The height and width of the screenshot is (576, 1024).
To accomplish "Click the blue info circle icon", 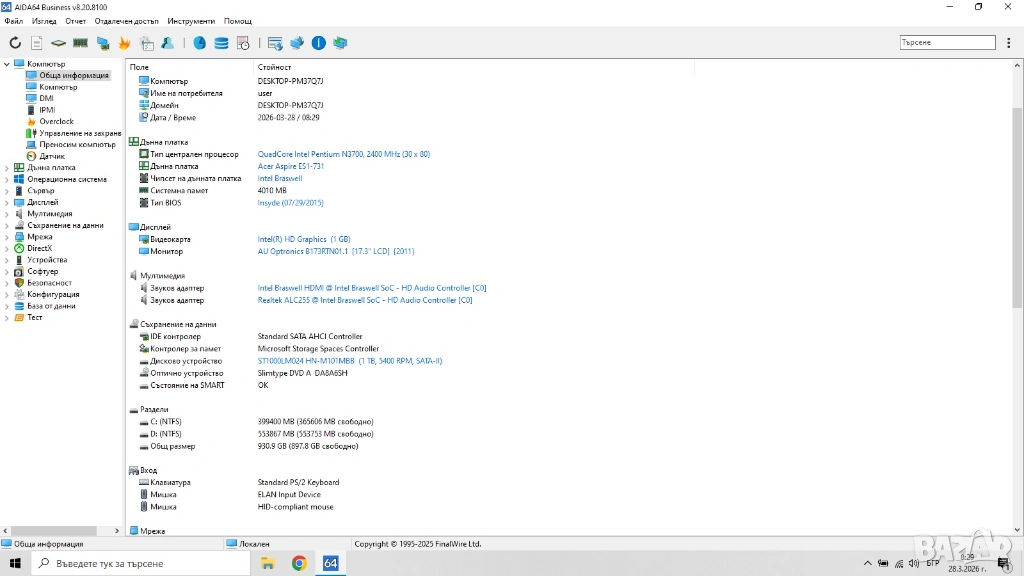I will click(x=318, y=43).
